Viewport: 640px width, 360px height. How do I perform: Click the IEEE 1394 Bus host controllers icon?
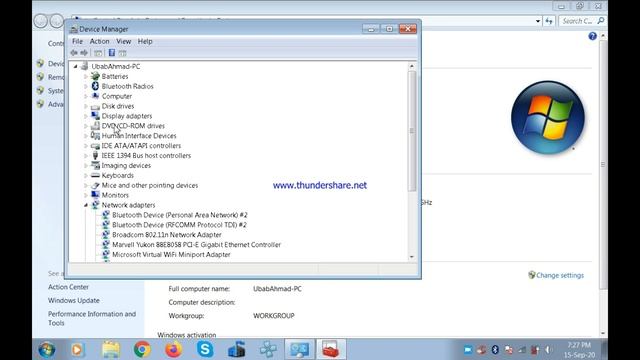click(95, 156)
